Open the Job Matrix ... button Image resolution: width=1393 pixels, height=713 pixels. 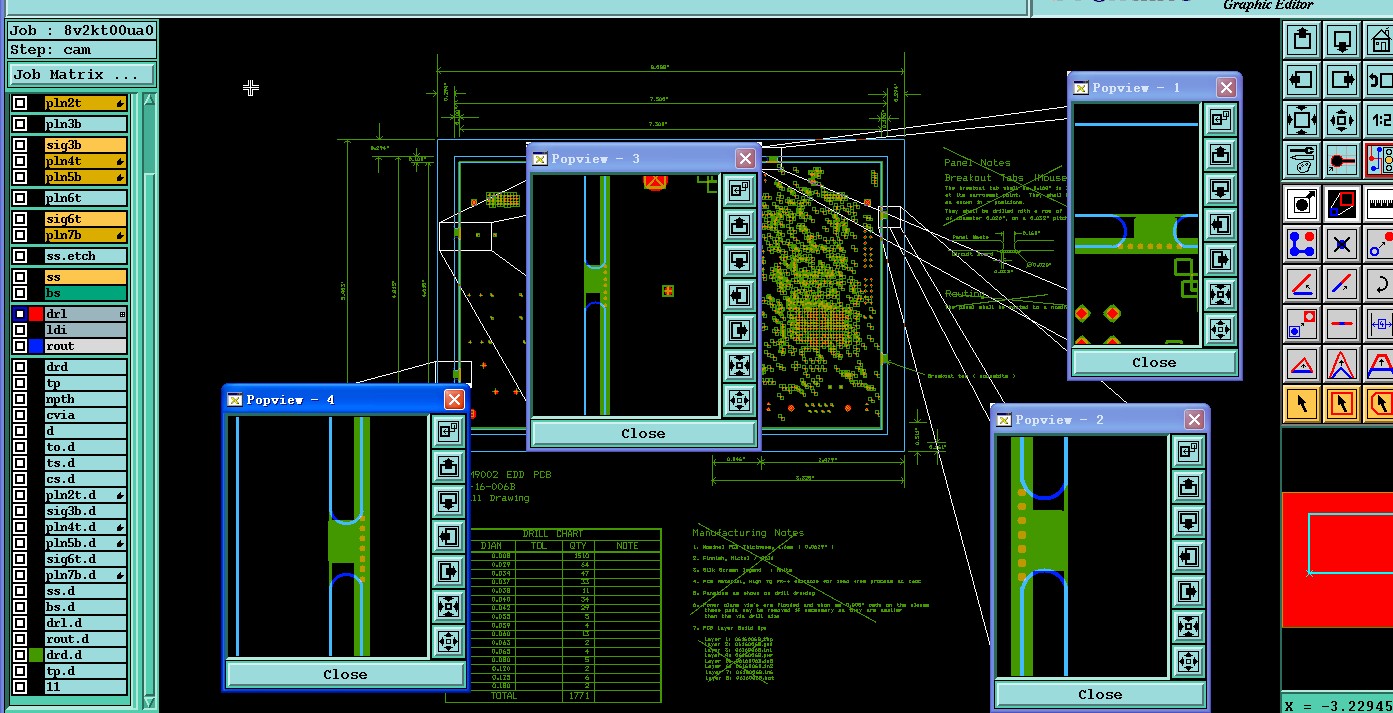82,75
